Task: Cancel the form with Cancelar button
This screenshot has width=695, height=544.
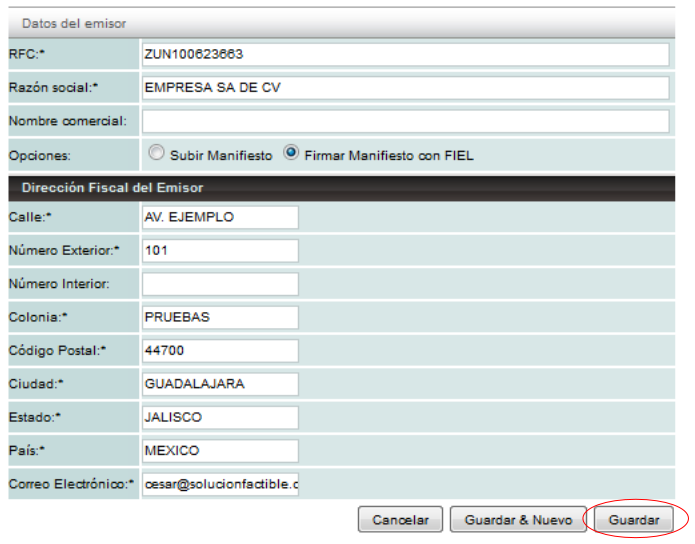Action: (x=400, y=520)
